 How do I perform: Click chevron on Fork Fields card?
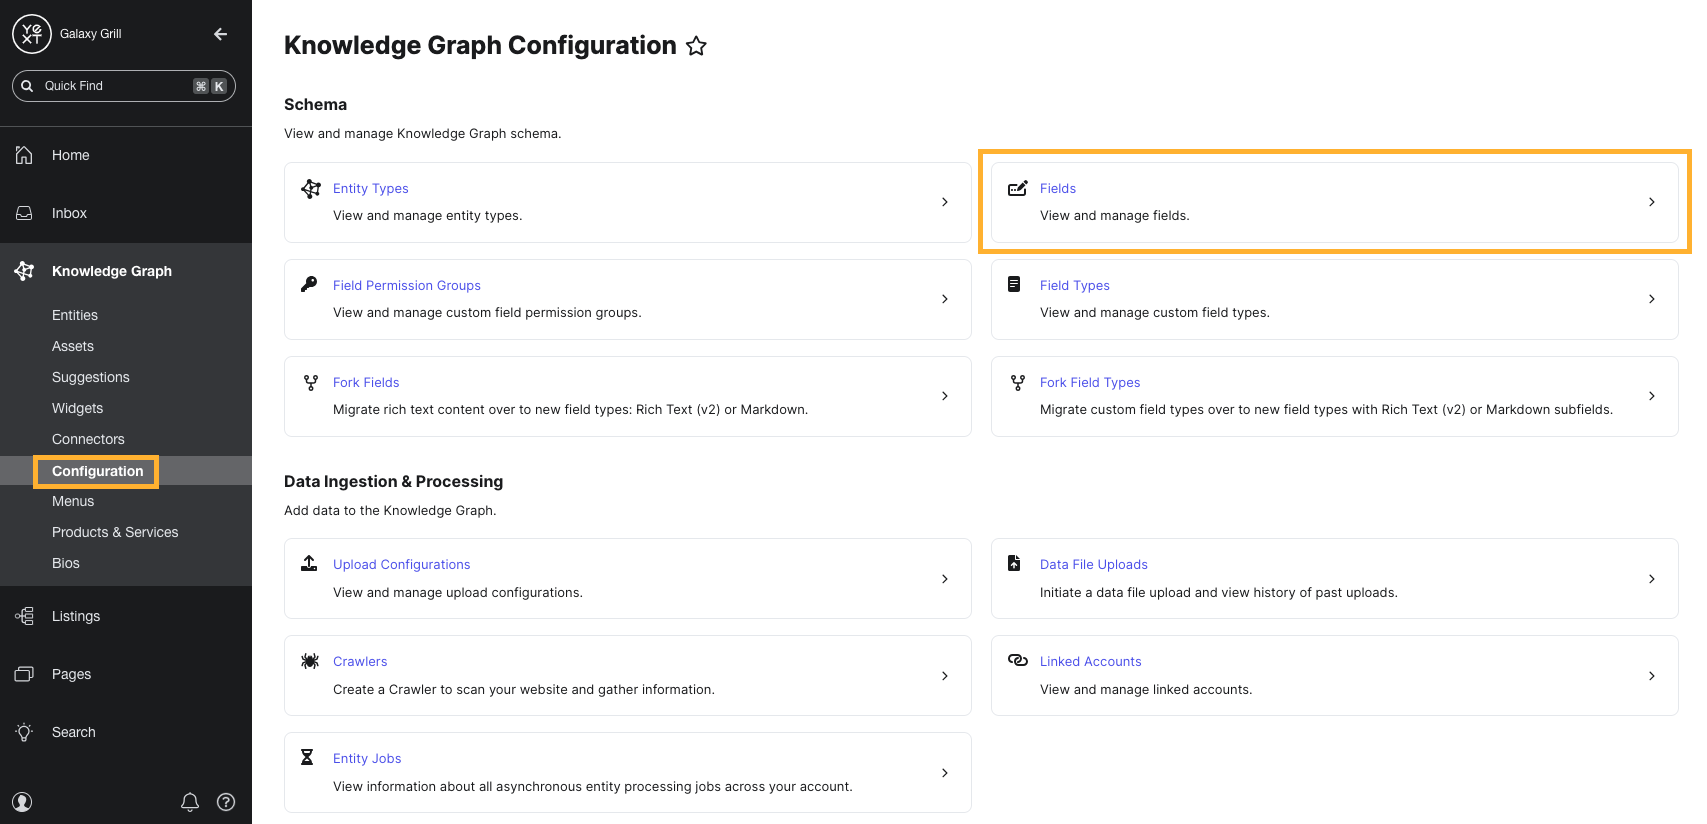945,396
